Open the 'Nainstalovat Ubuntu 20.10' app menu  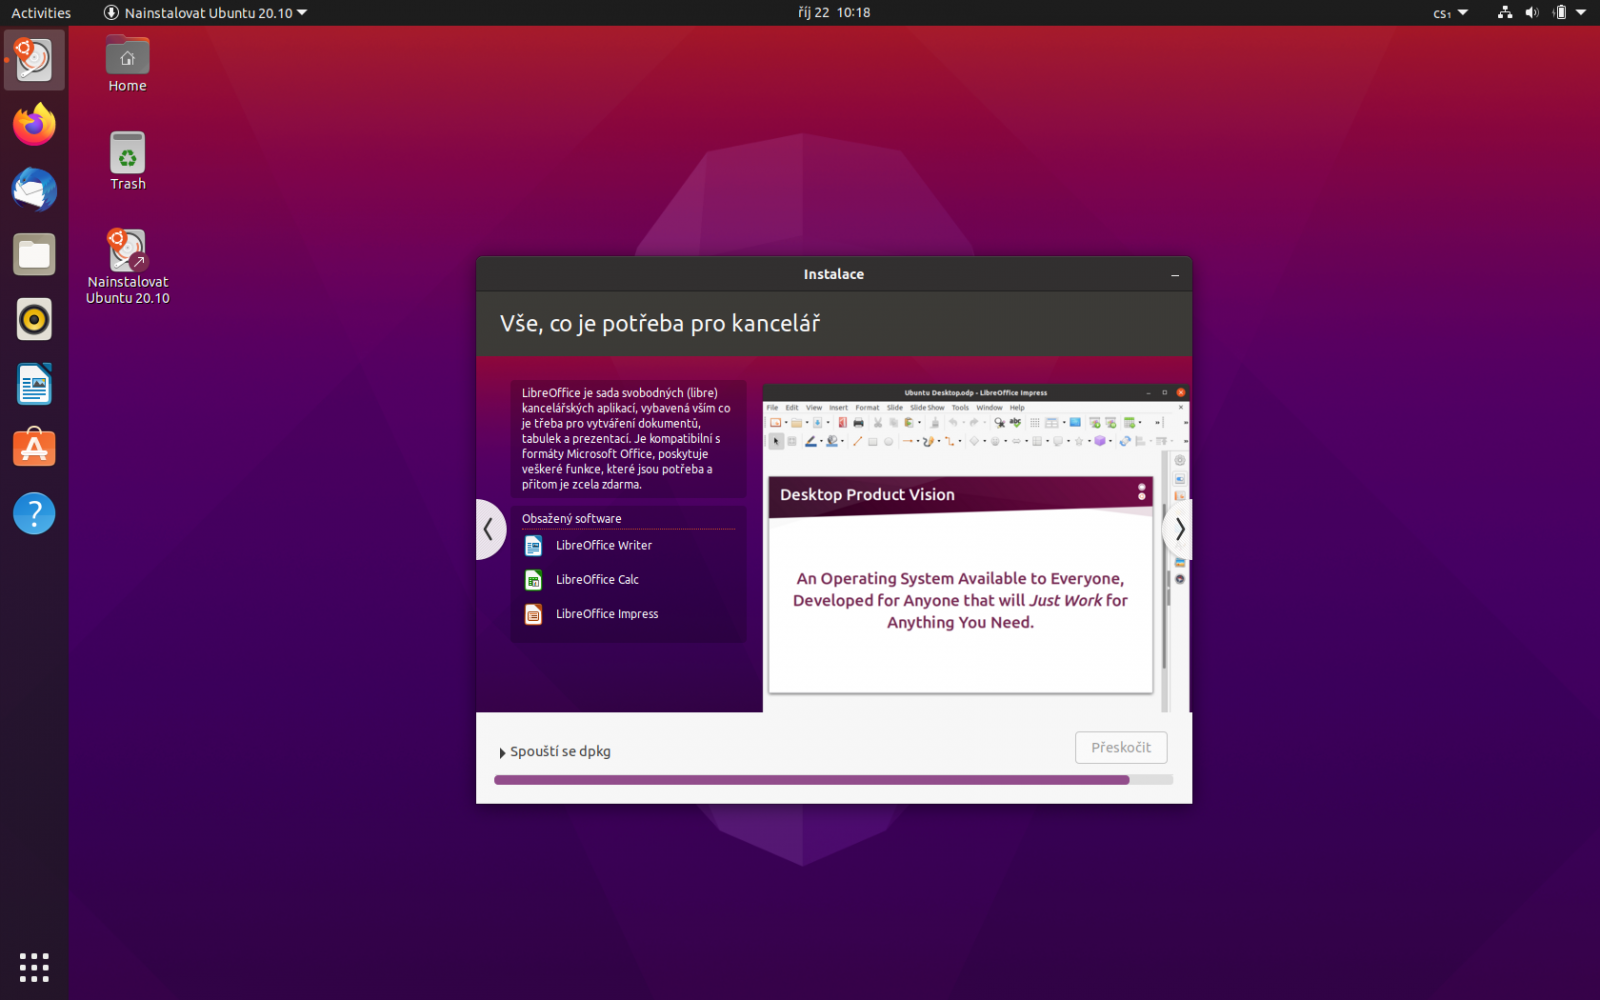pyautogui.click(x=205, y=12)
